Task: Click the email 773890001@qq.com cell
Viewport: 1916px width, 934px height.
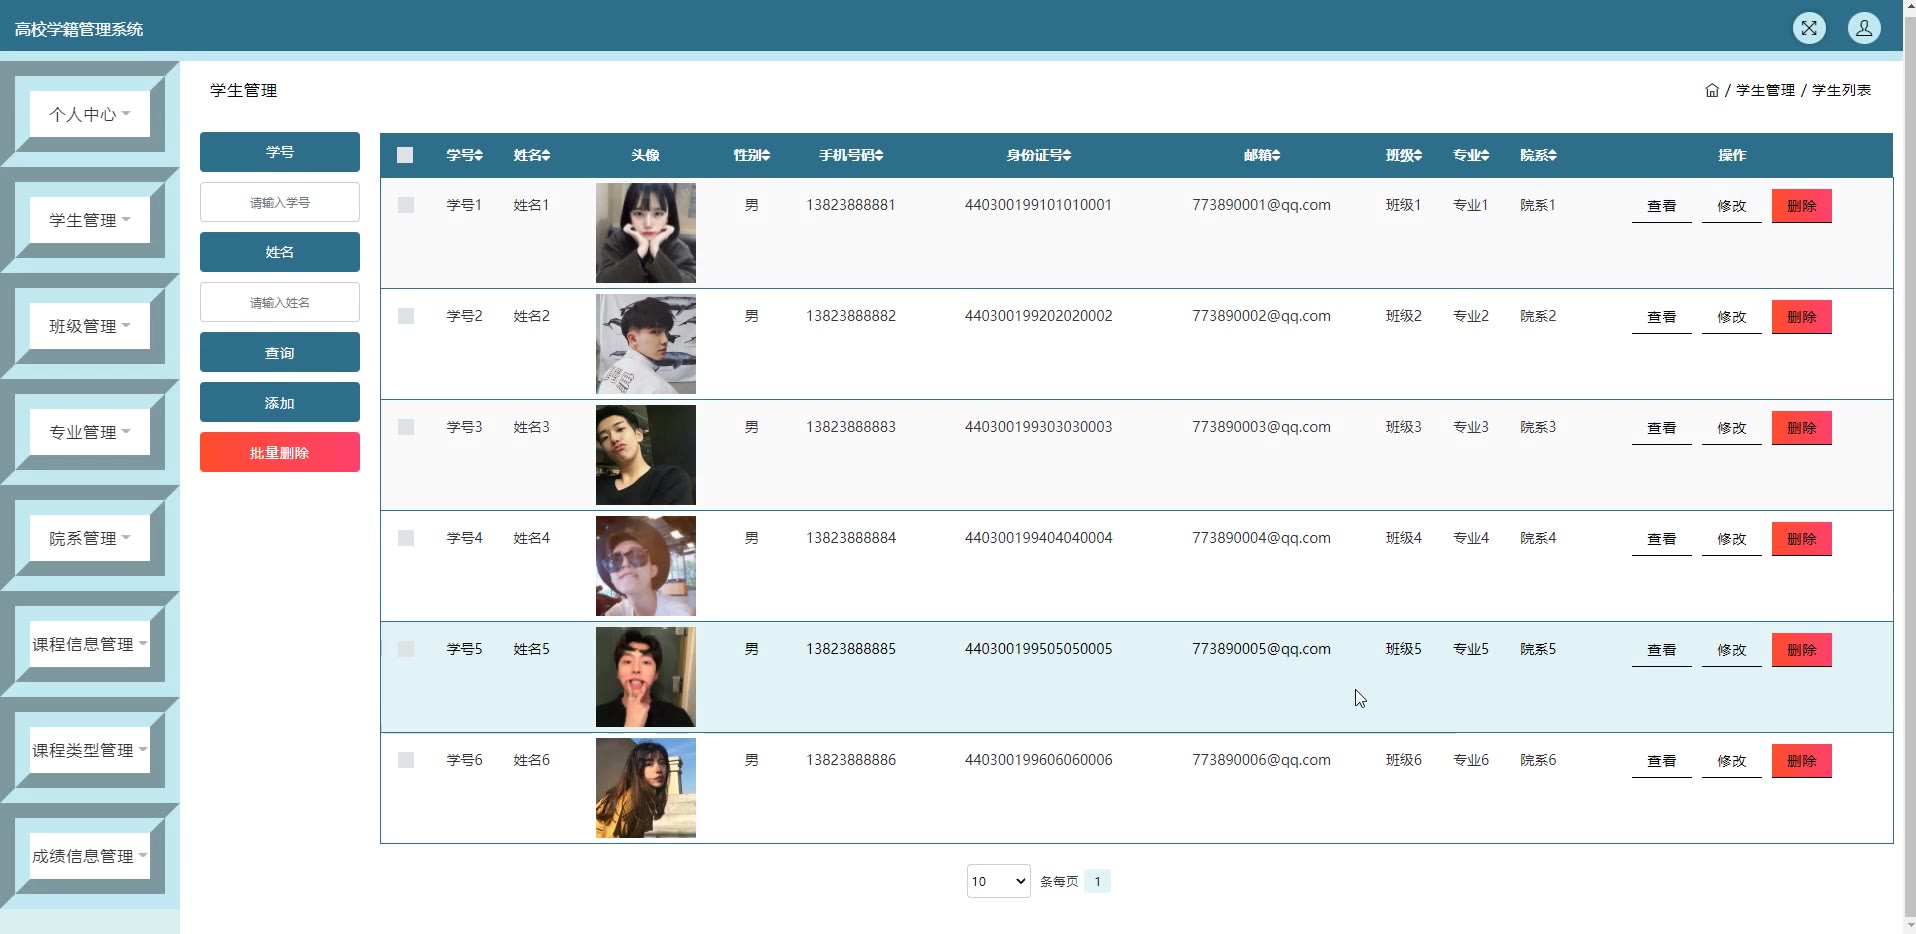Action: pyautogui.click(x=1261, y=205)
